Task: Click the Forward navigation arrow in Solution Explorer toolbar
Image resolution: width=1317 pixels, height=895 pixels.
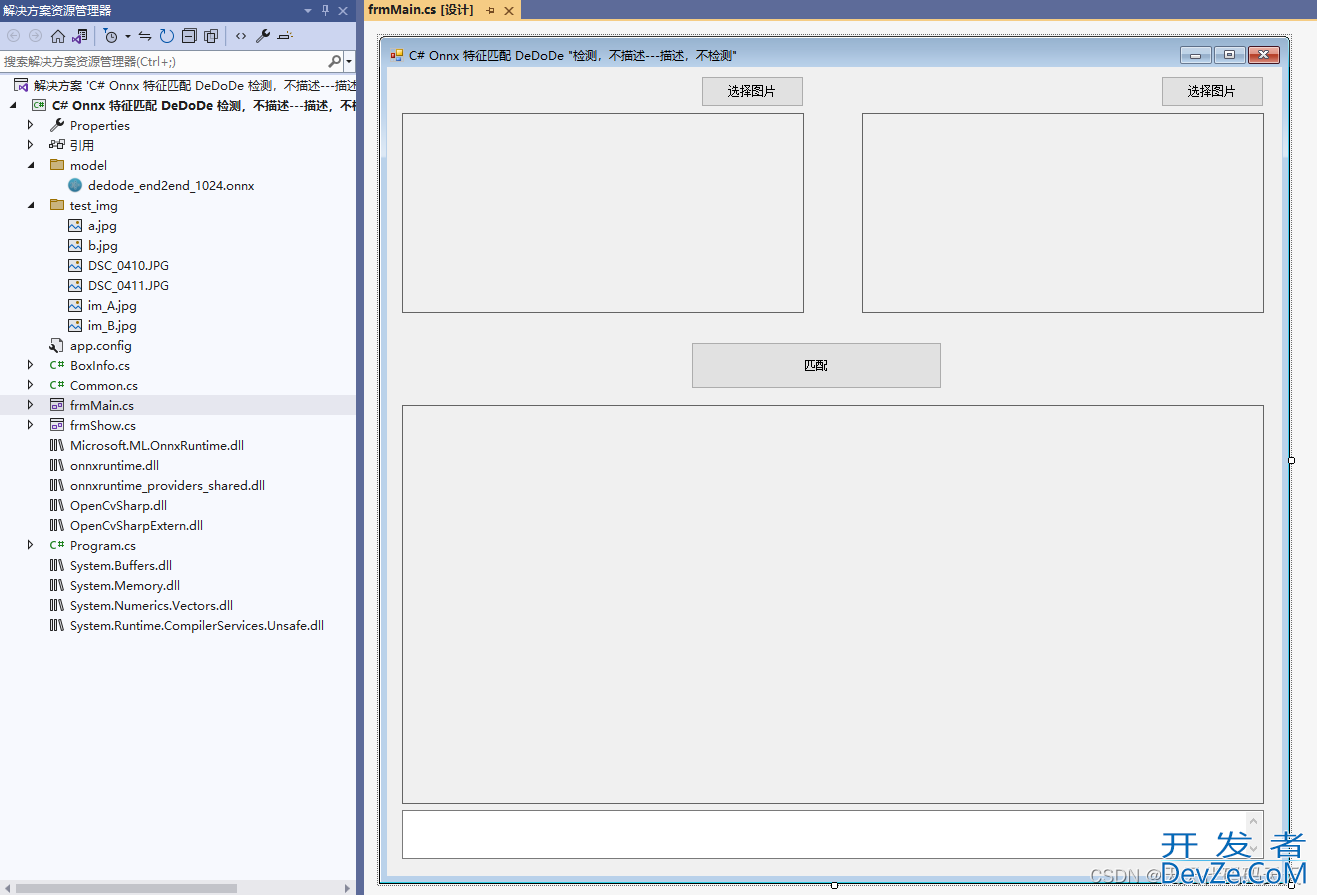Action: [35, 36]
